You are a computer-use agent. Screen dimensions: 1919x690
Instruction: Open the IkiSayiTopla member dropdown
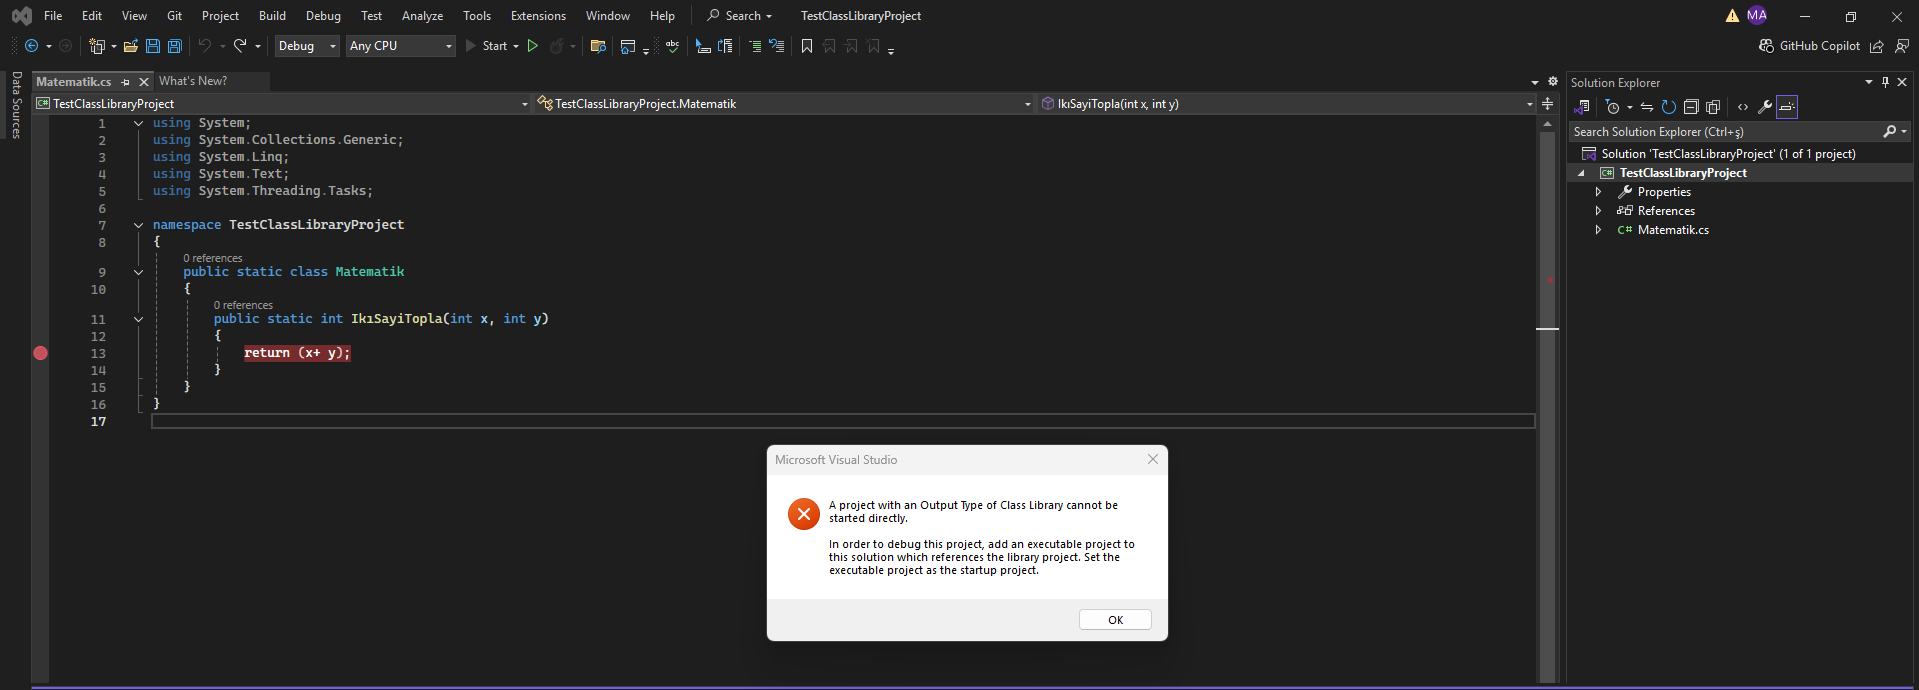click(x=1286, y=104)
